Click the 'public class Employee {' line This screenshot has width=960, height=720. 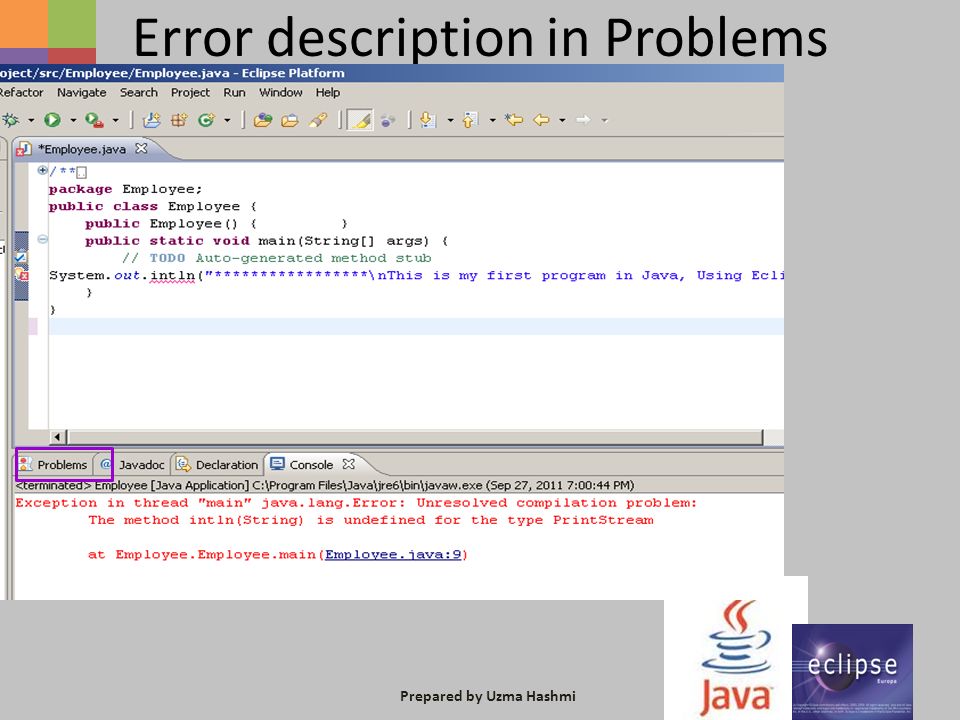point(153,206)
